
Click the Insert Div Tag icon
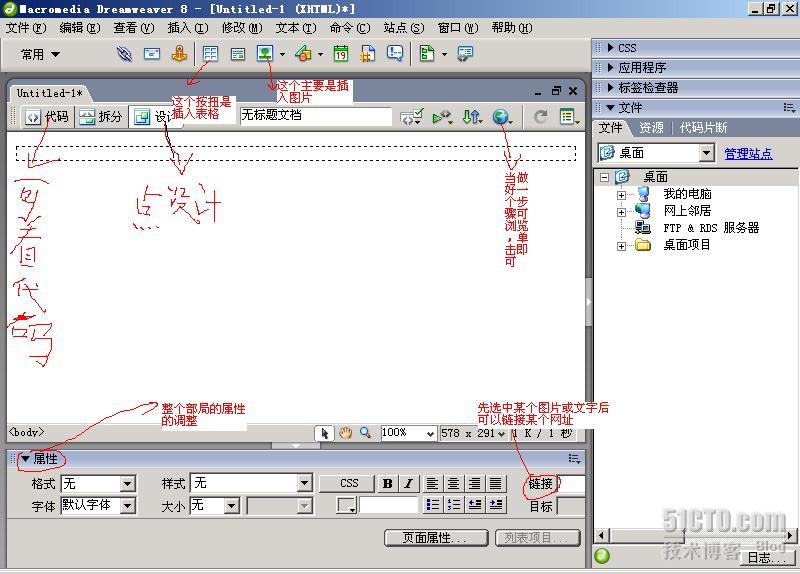click(238, 54)
